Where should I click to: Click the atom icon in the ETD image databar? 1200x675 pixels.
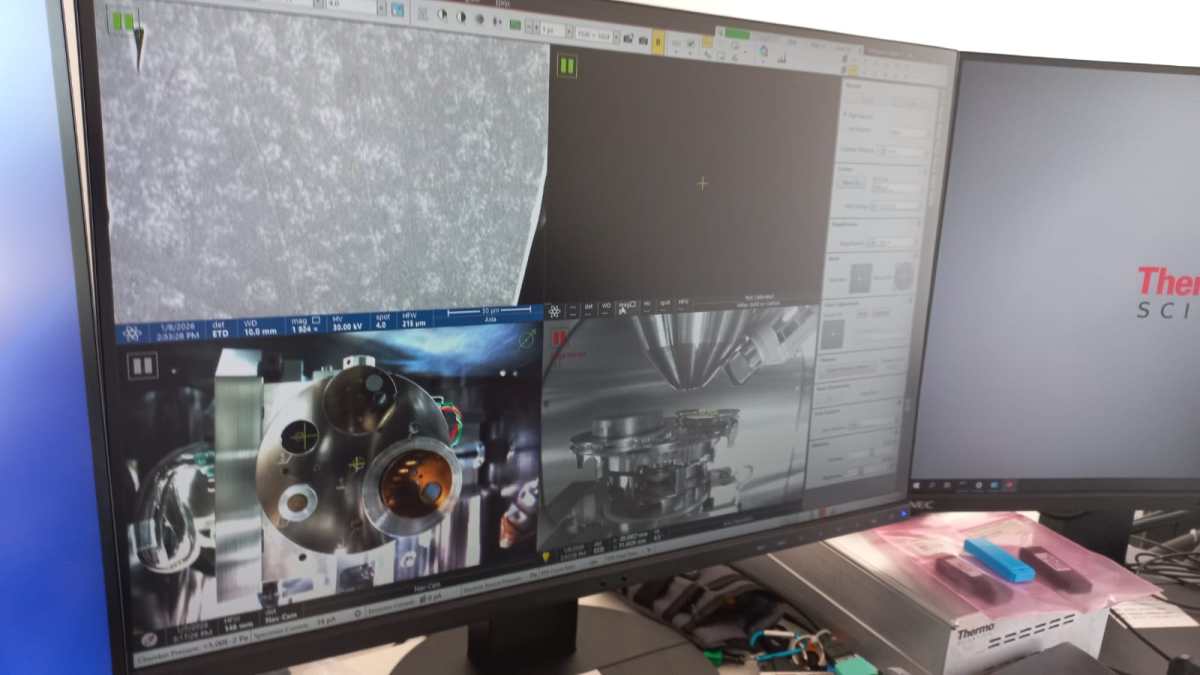pos(132,334)
